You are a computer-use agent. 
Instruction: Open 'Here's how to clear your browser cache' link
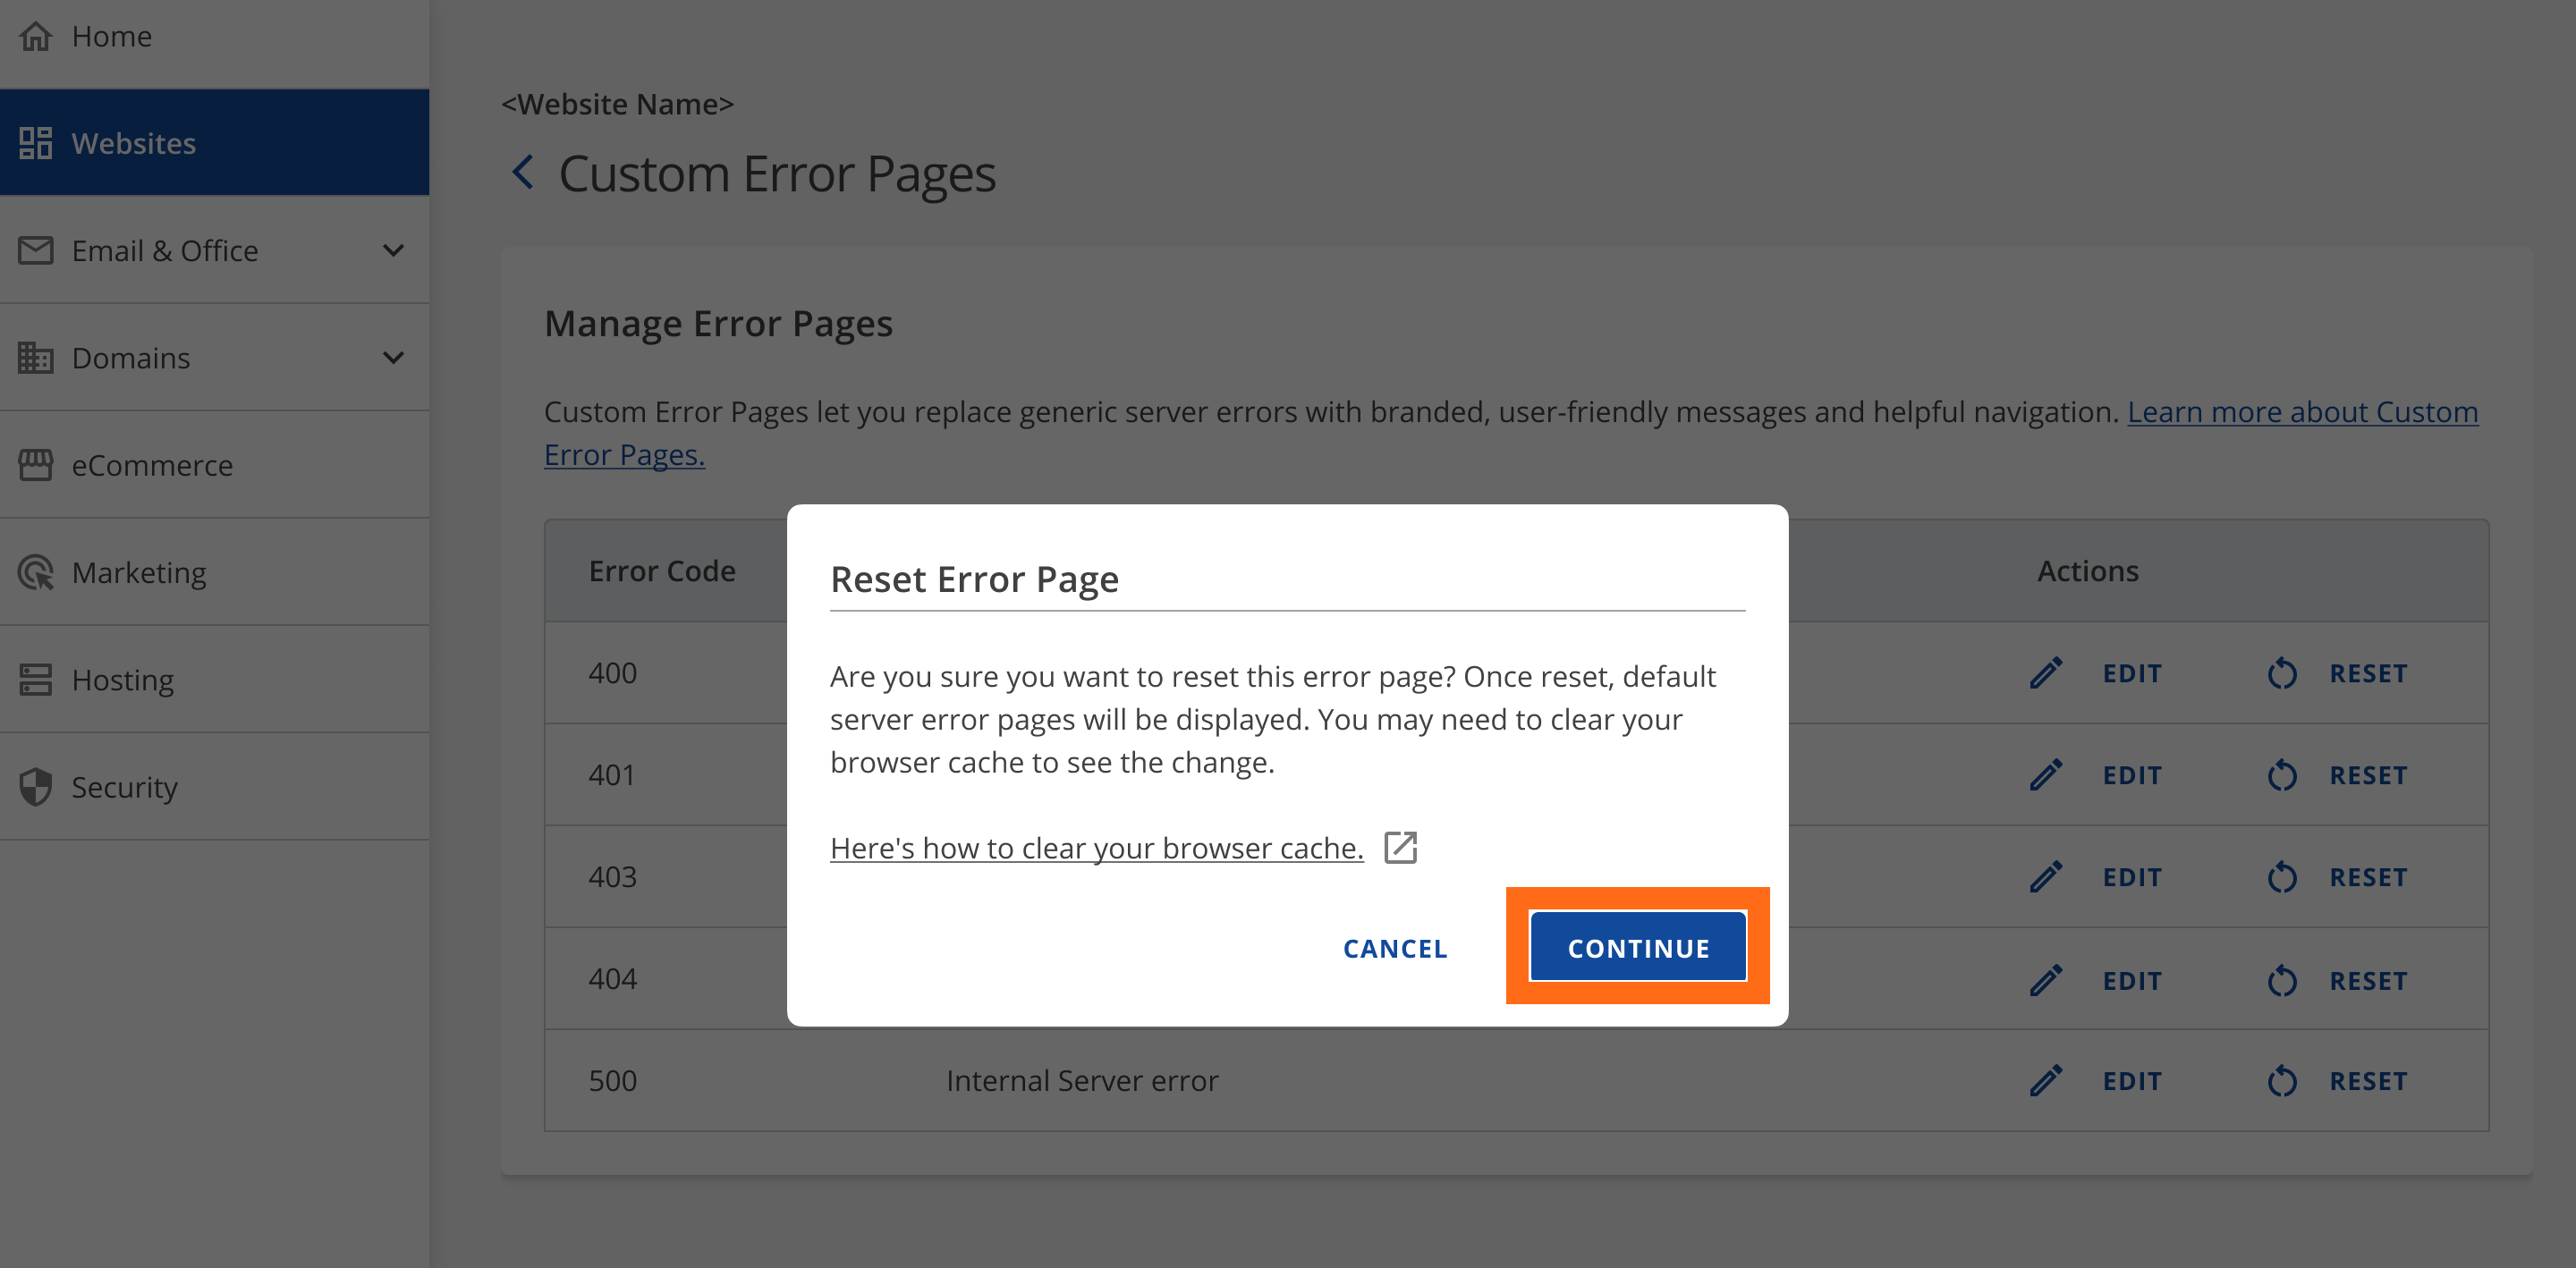[1095, 847]
